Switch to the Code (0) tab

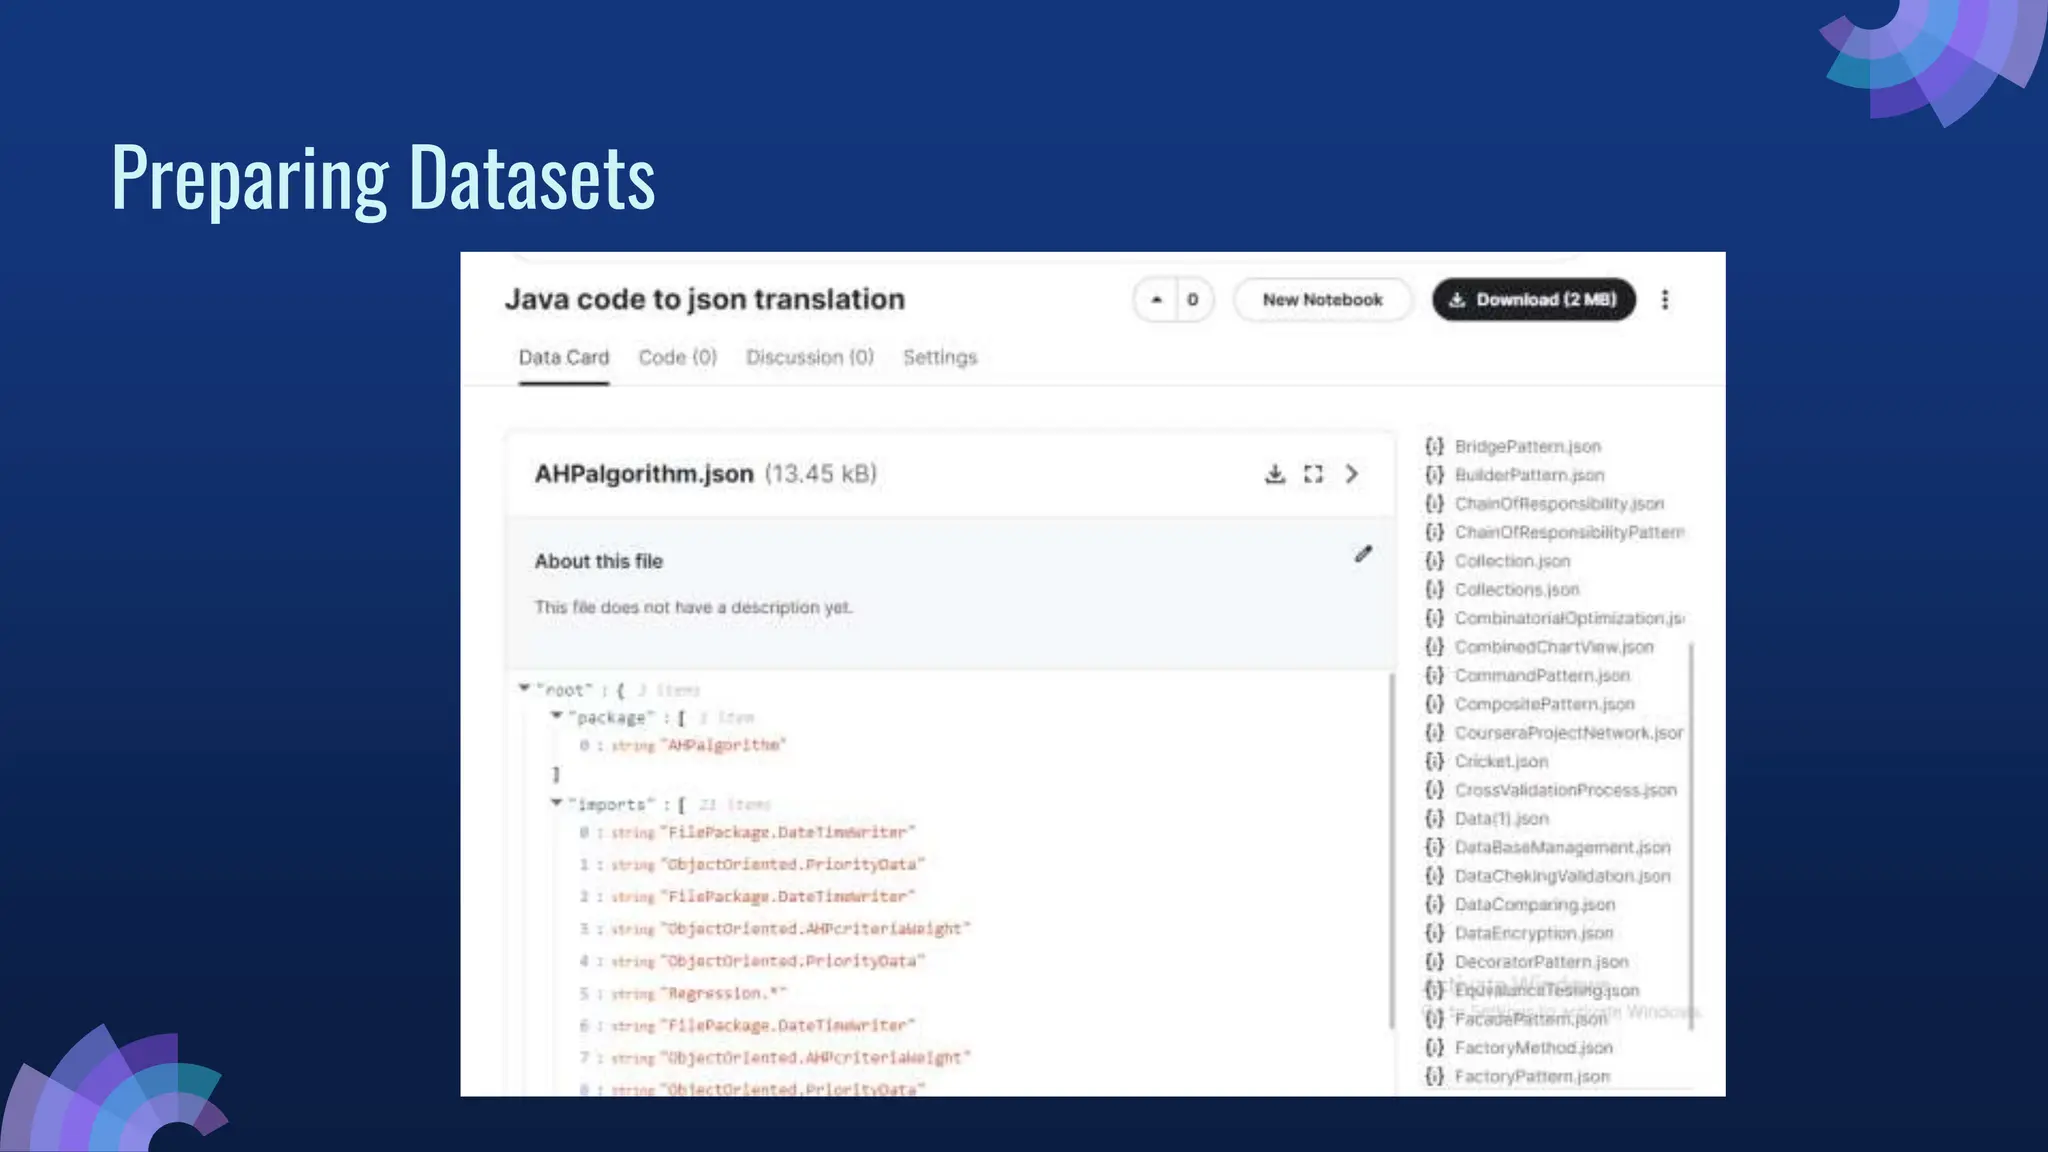(x=677, y=358)
